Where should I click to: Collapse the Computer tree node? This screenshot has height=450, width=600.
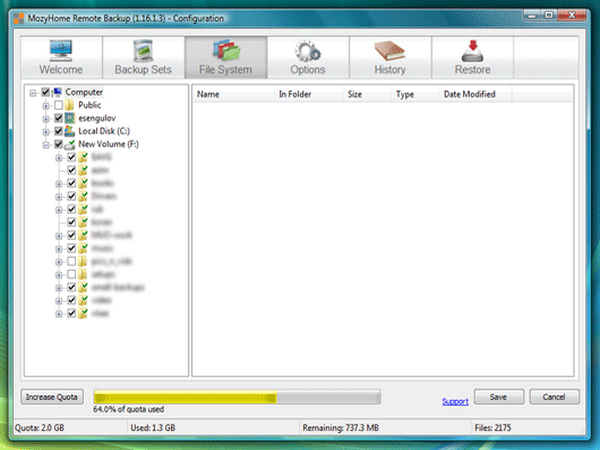(x=34, y=92)
